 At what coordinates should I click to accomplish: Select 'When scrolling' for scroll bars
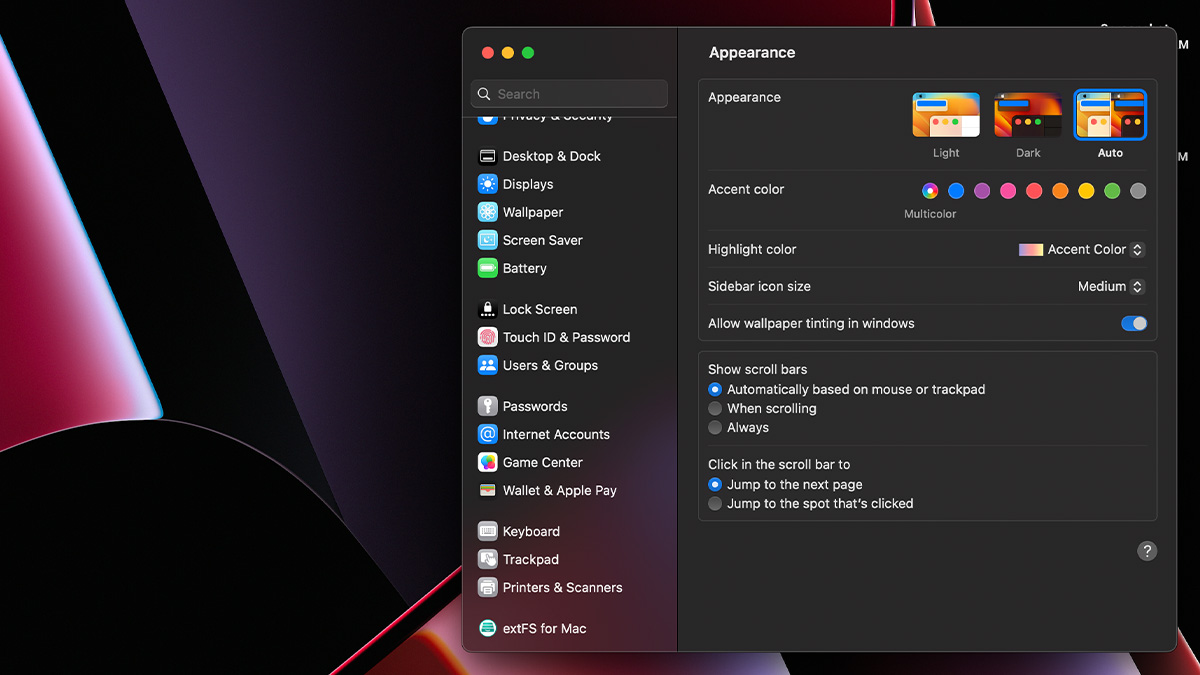click(715, 408)
